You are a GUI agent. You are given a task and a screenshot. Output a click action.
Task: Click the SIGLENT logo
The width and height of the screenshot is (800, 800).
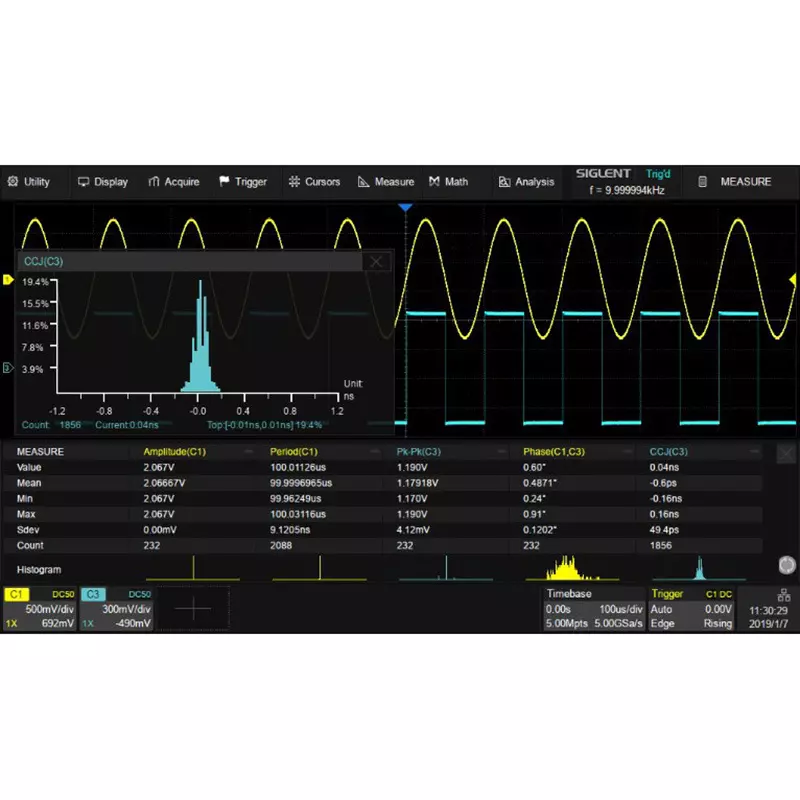coord(604,173)
